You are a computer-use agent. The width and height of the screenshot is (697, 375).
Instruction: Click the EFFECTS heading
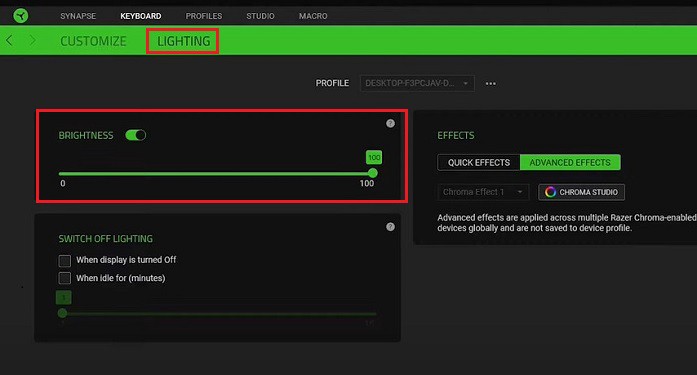click(x=456, y=136)
